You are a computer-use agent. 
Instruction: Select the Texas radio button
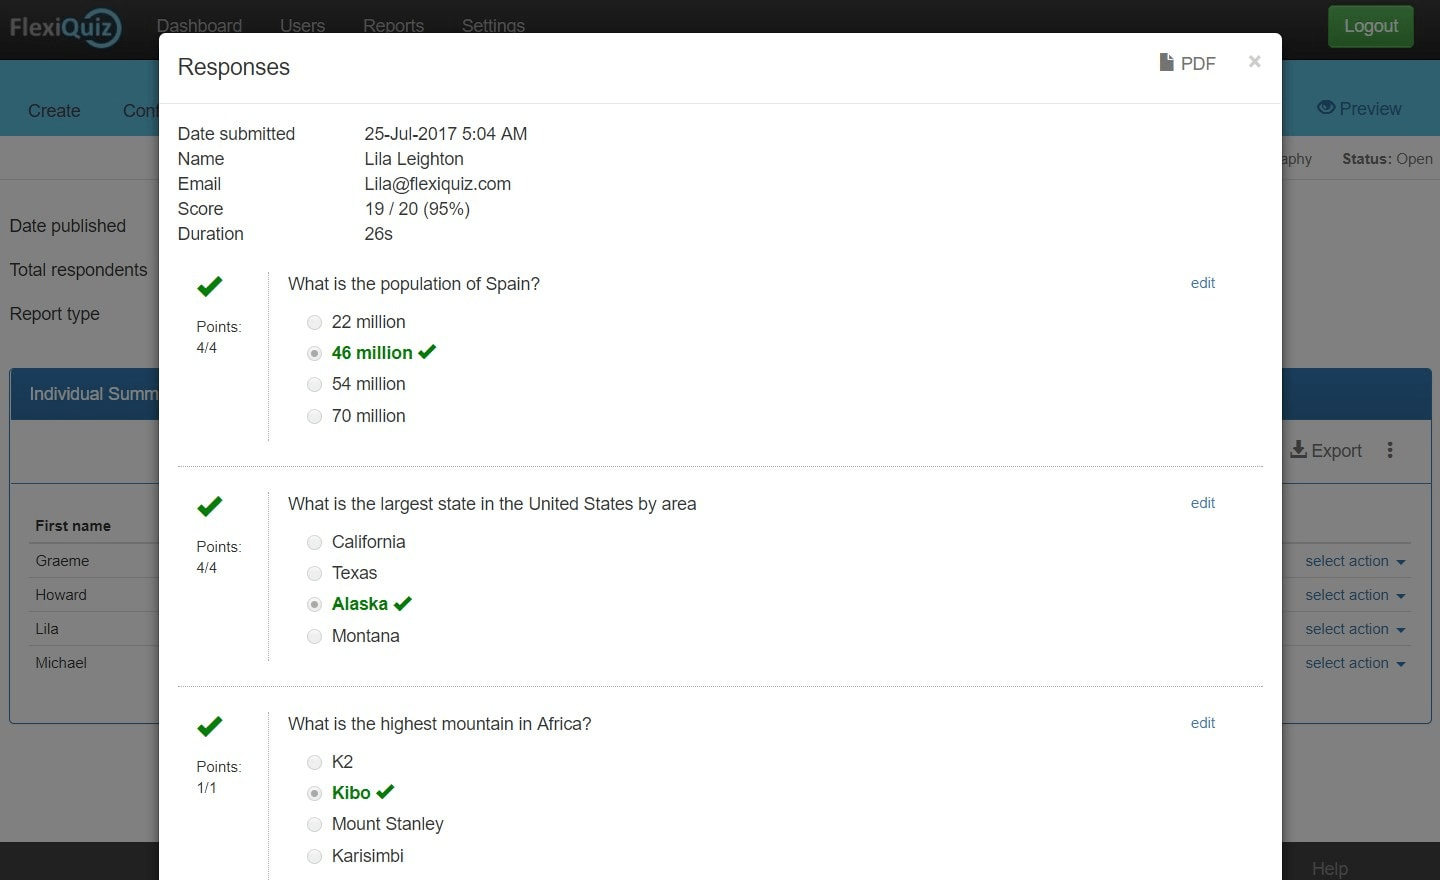tap(314, 573)
